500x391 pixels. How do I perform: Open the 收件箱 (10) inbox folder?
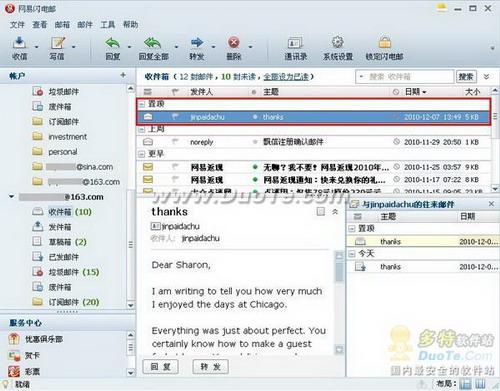point(63,212)
